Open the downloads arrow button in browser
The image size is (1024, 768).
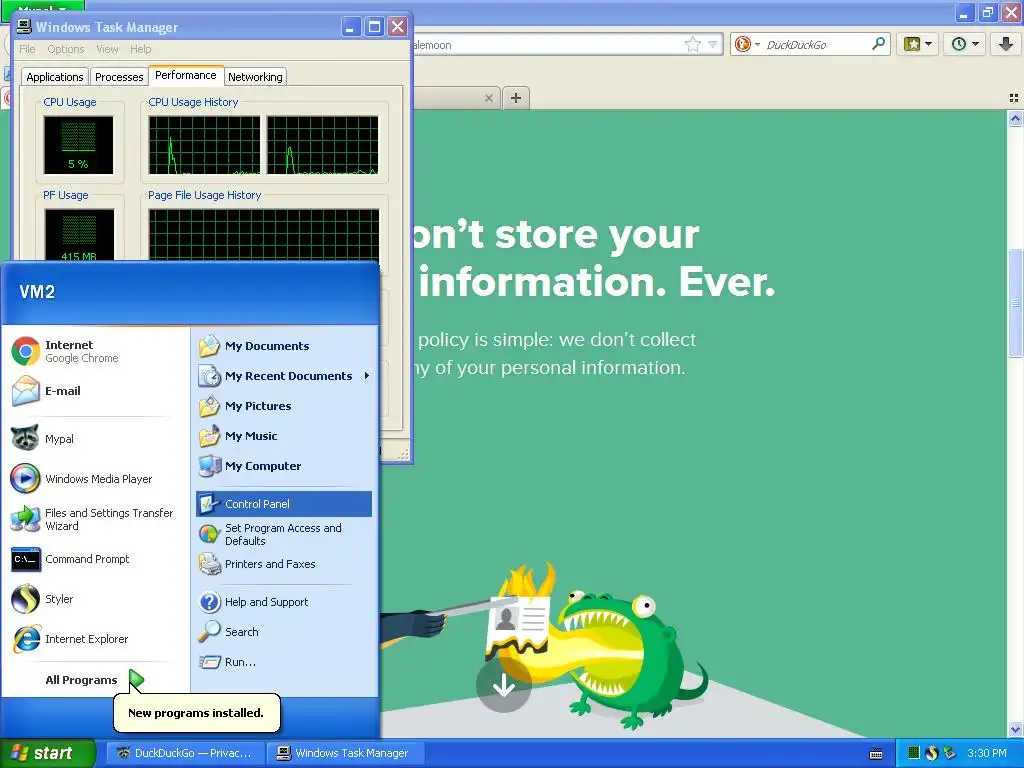coord(1006,44)
